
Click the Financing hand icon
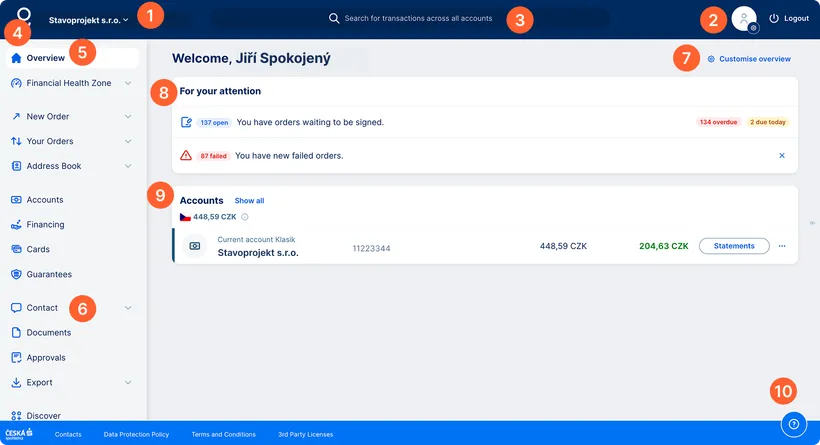[16, 225]
